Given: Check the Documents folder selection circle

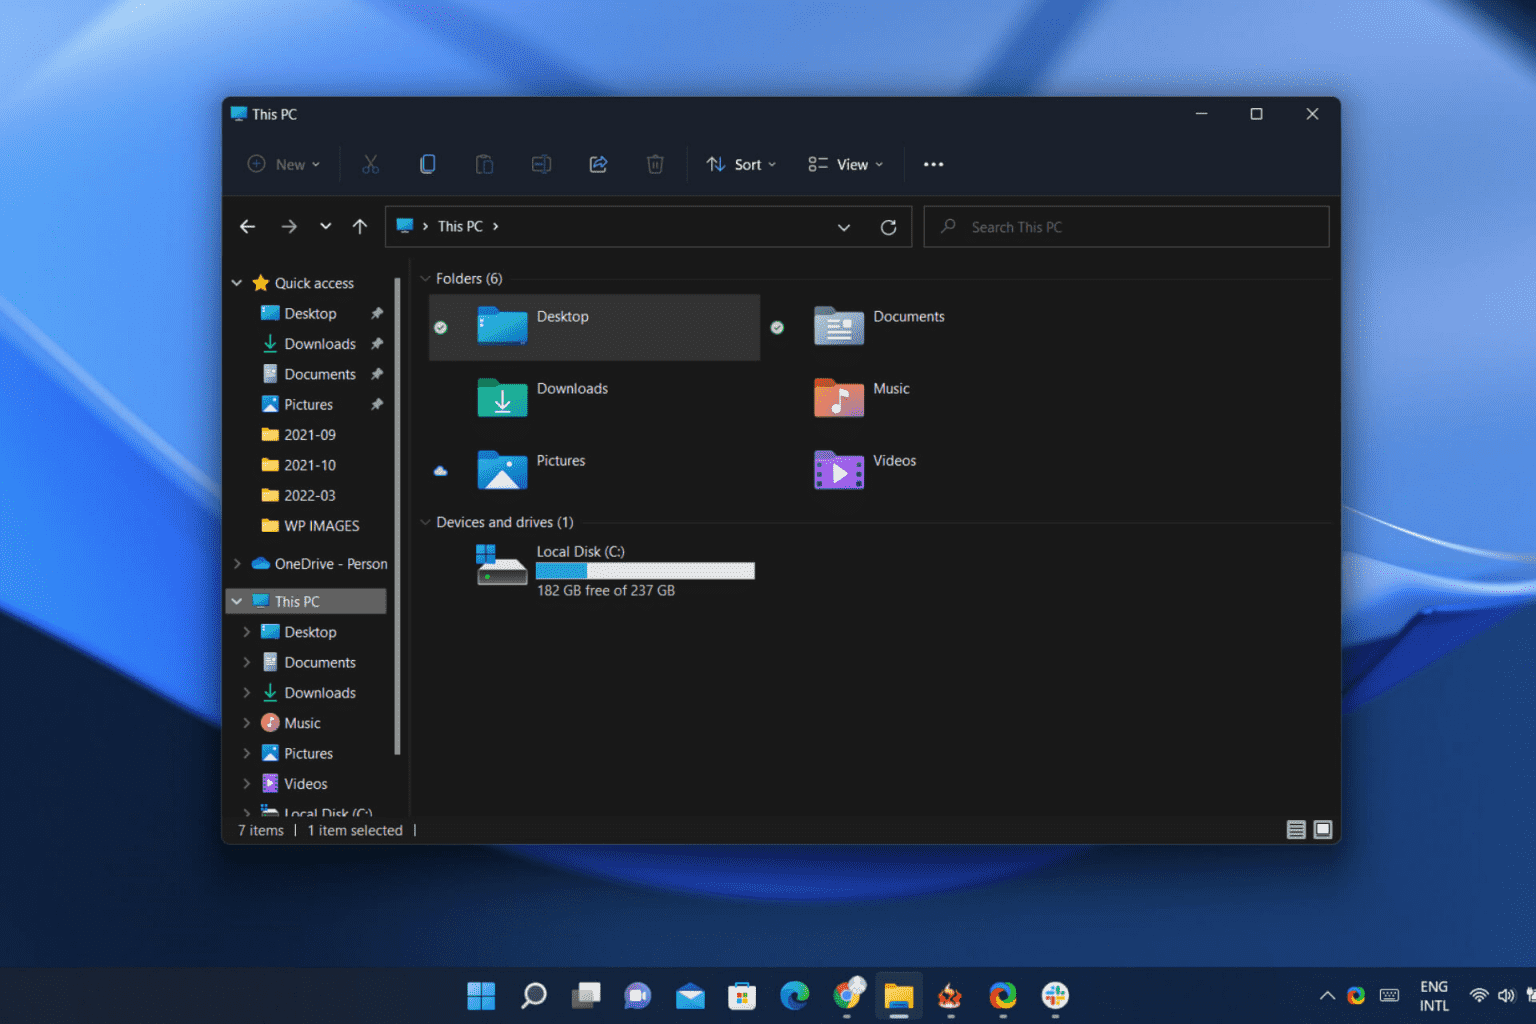Looking at the screenshot, I should (x=778, y=327).
